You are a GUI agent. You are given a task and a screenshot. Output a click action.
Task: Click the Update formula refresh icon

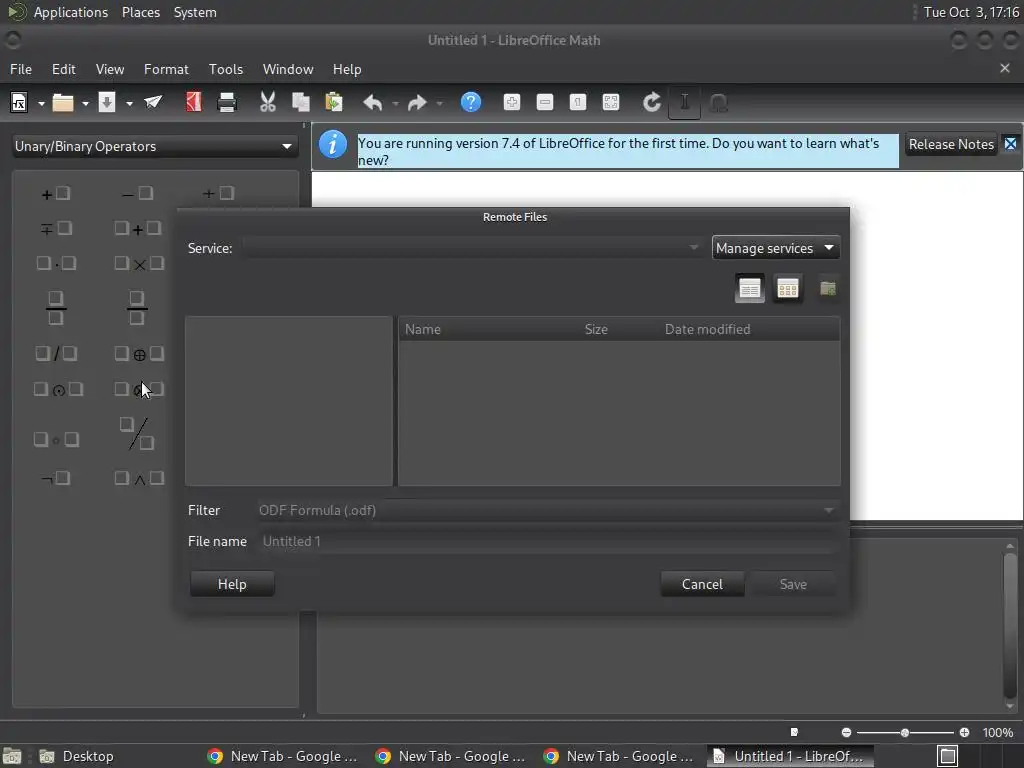652,102
